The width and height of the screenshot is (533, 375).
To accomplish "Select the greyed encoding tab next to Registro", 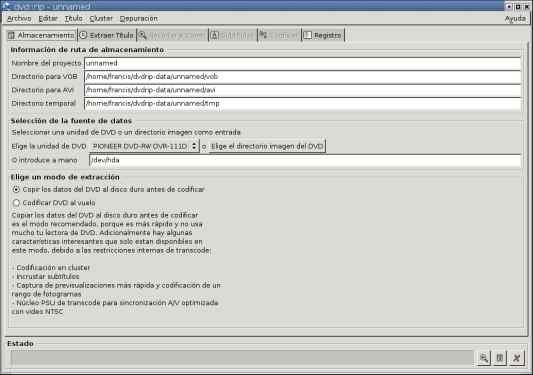I will [x=279, y=35].
